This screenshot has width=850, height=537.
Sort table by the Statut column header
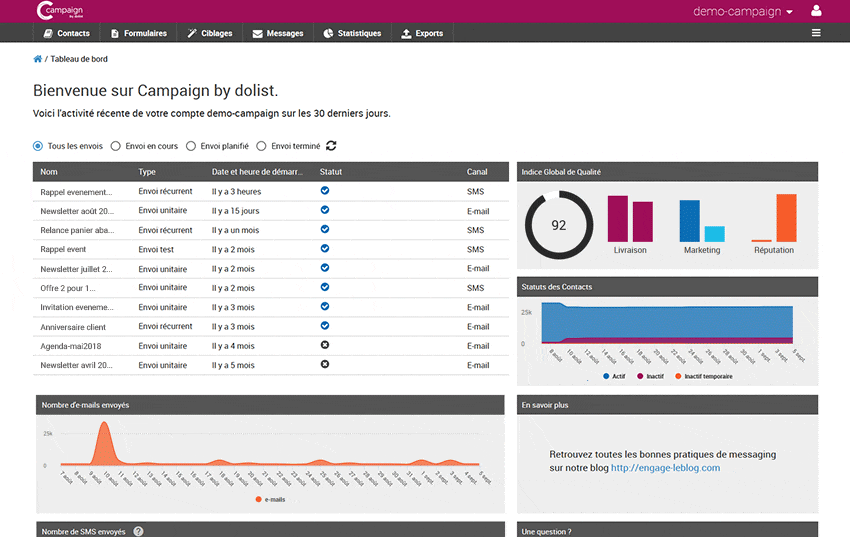click(331, 172)
